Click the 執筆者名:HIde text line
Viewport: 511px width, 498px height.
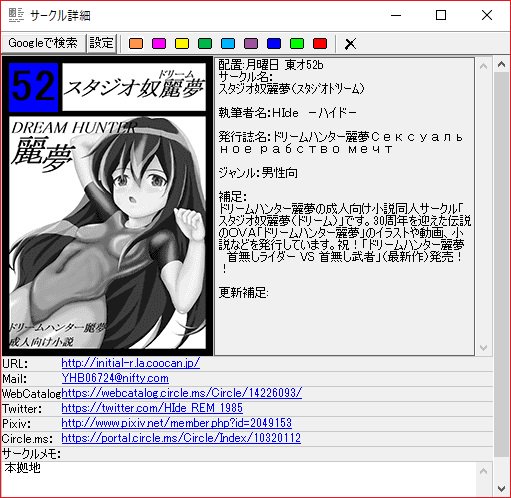pos(287,113)
